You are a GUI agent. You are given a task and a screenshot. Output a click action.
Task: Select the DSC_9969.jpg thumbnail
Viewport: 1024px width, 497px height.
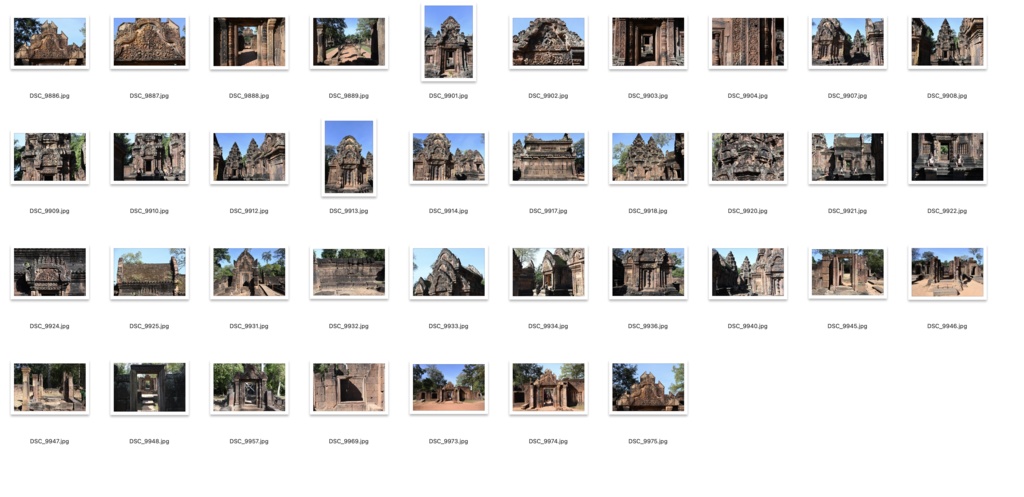(349, 388)
